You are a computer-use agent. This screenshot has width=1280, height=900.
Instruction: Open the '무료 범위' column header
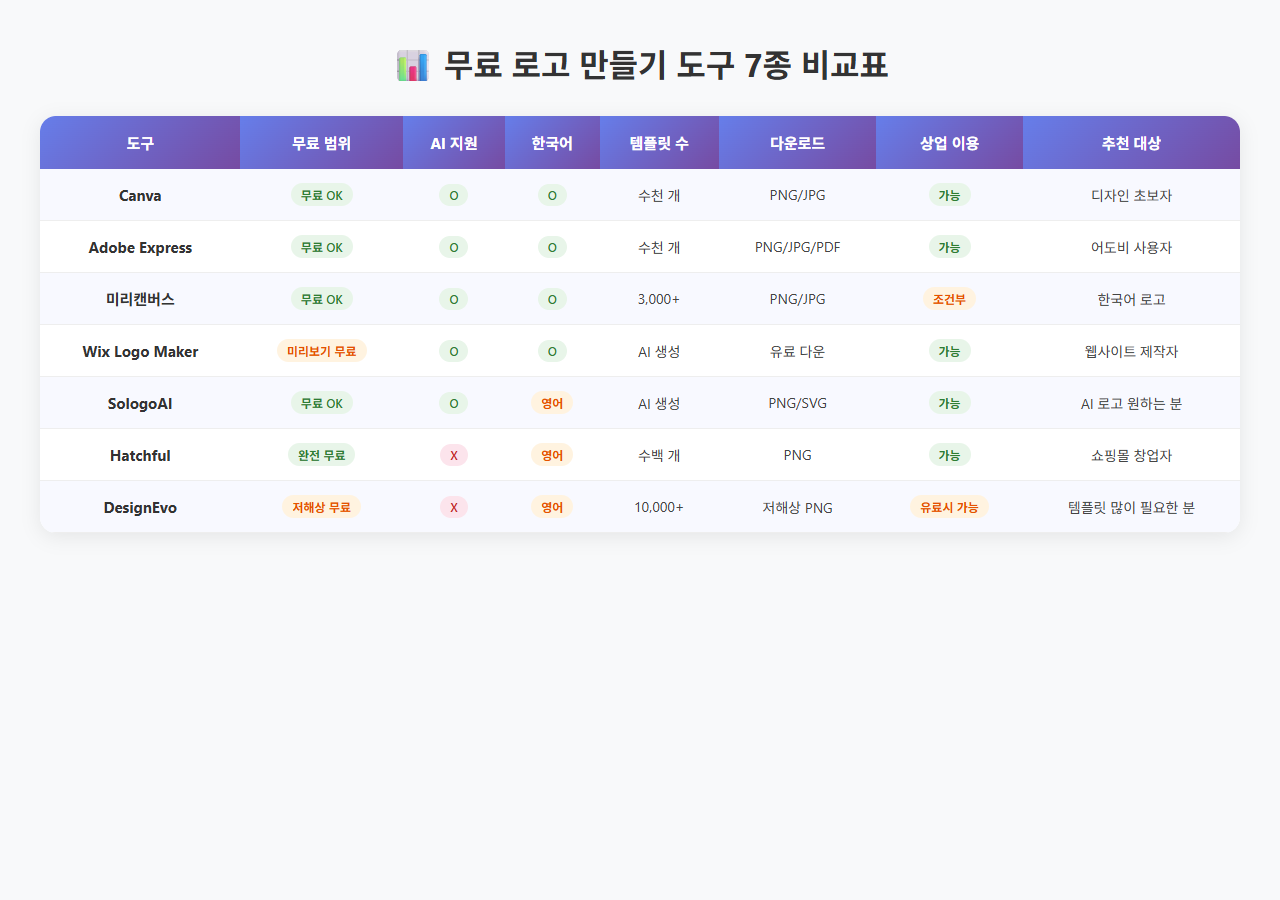[x=321, y=142]
